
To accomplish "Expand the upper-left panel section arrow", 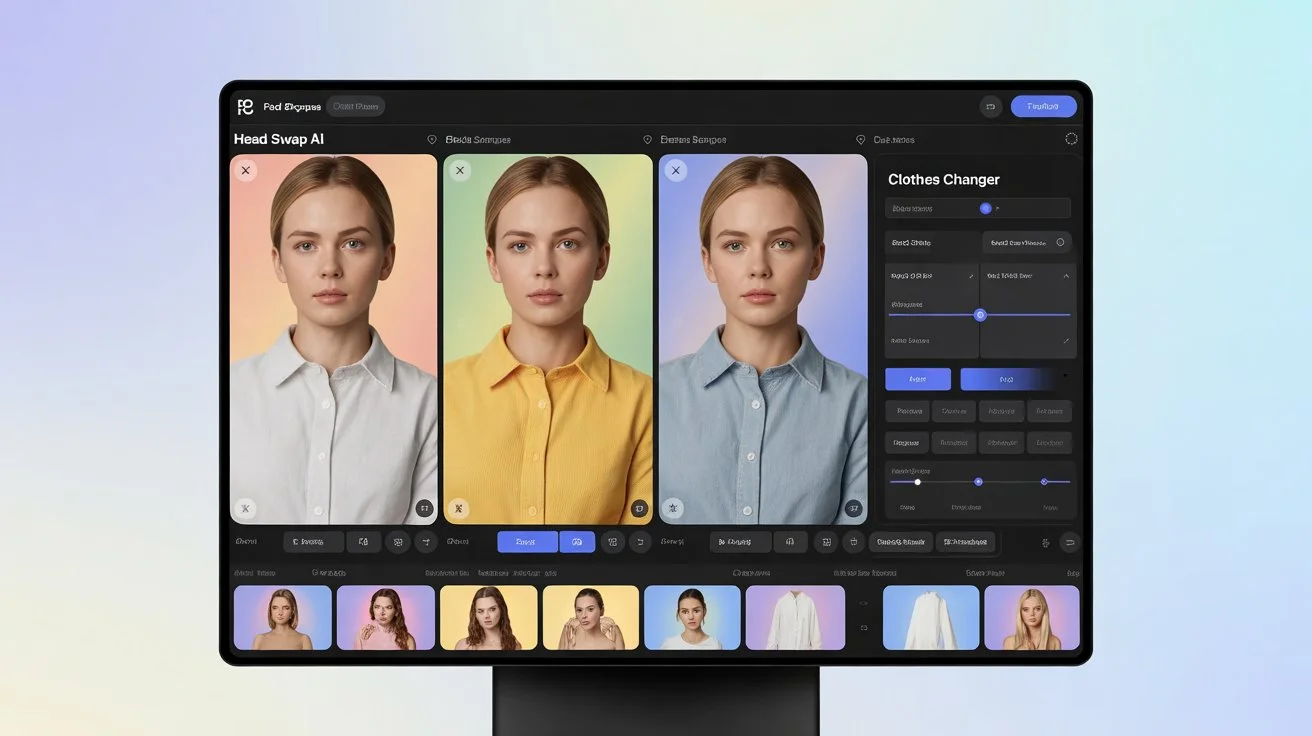I will [x=970, y=276].
